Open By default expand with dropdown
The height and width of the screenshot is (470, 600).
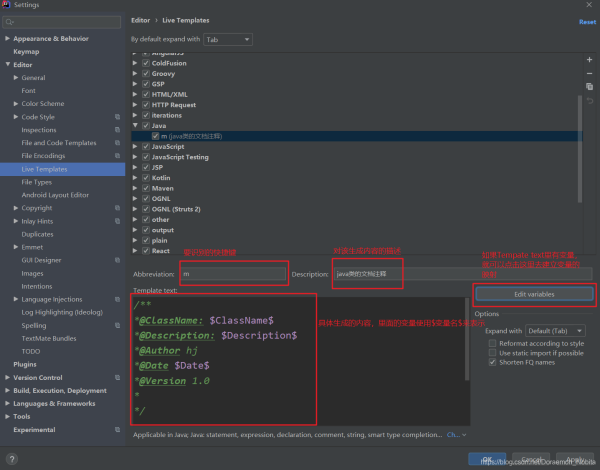tap(228, 40)
